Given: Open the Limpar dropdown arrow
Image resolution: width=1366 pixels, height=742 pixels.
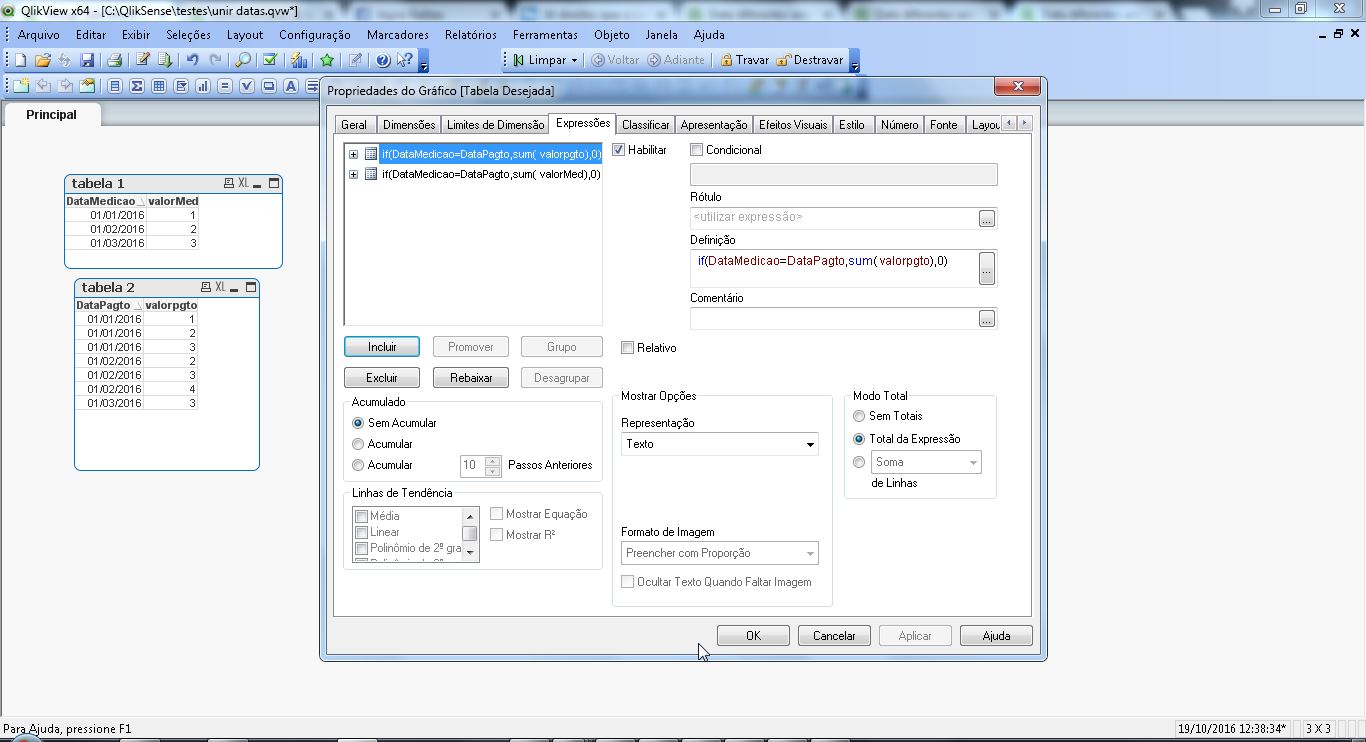Looking at the screenshot, I should click(574, 60).
